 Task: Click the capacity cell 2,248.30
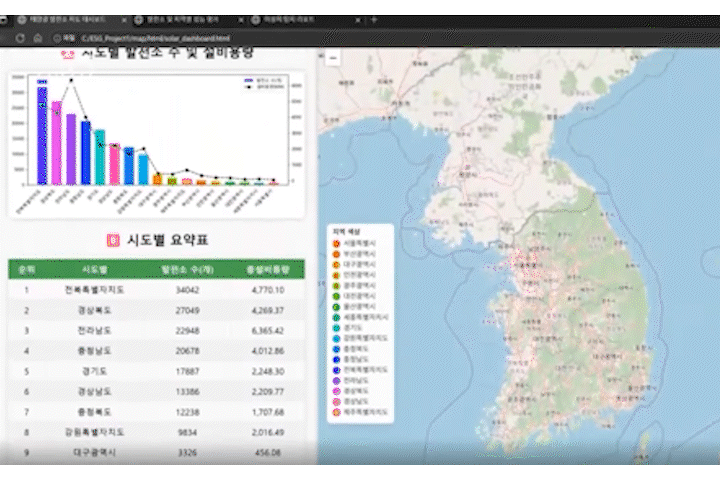tap(268, 371)
